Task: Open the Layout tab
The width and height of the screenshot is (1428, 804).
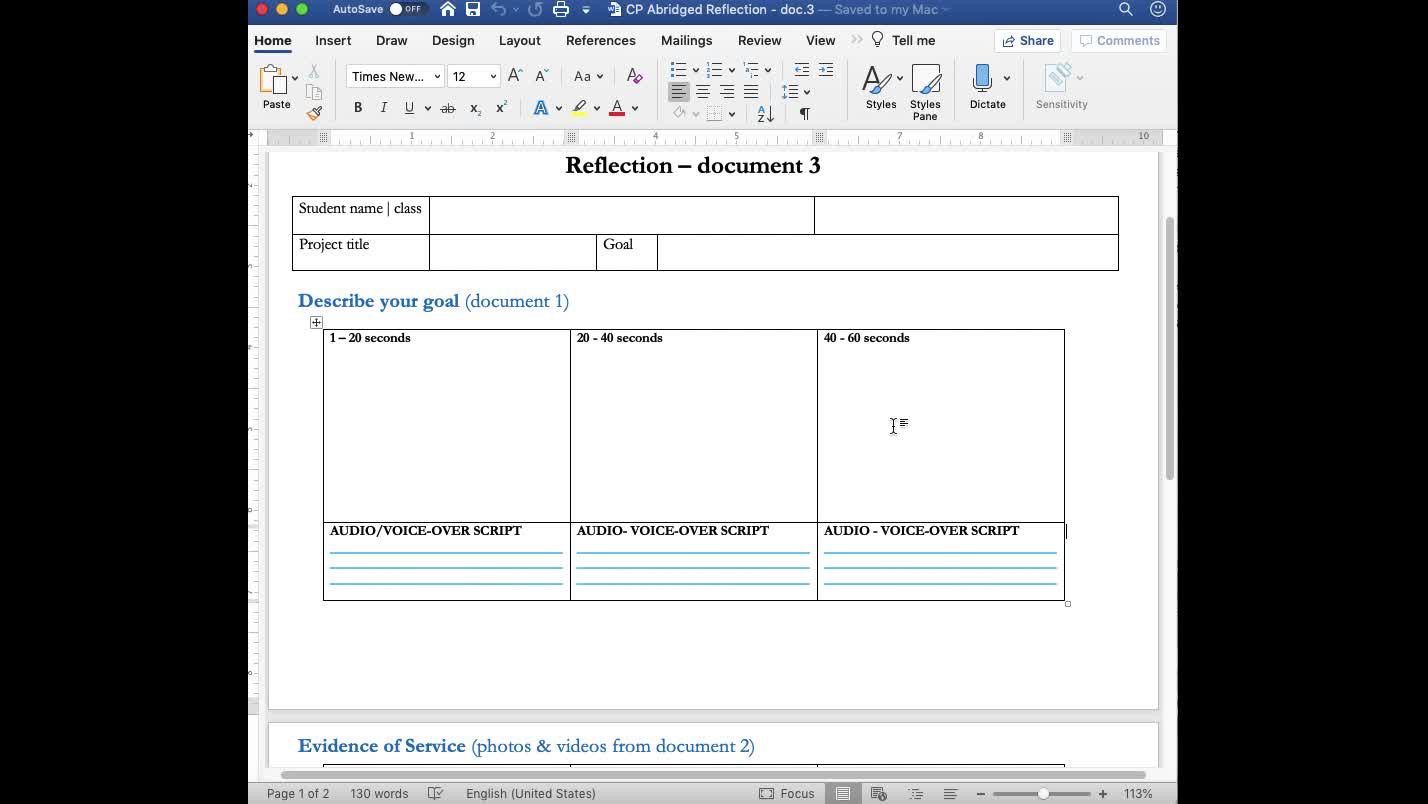Action: pos(519,41)
